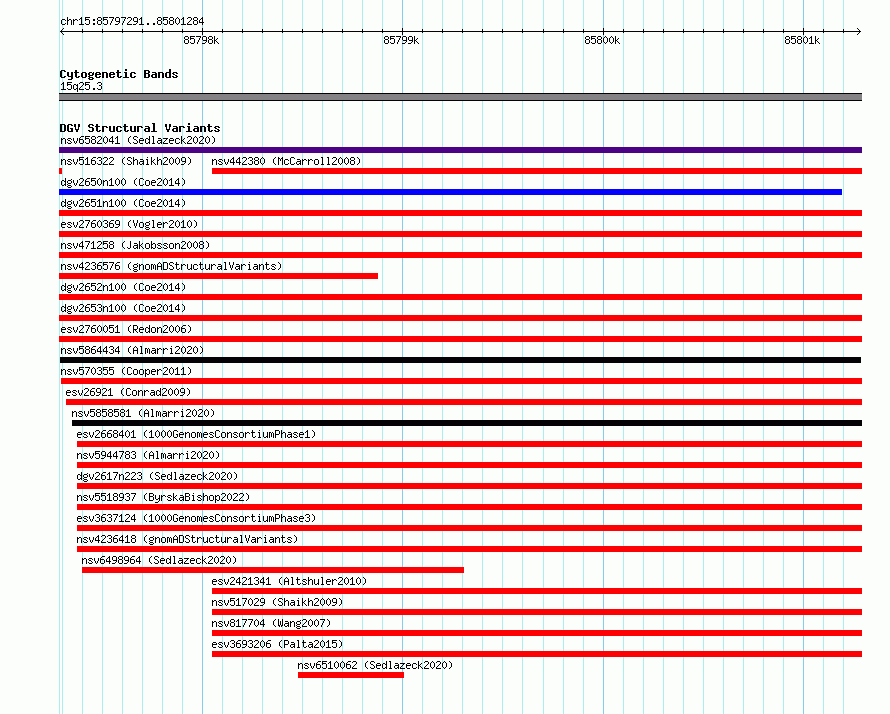Select the nsv516322 (Shaikh2009) label
Screen dimensions: 890x714
click(x=126, y=161)
